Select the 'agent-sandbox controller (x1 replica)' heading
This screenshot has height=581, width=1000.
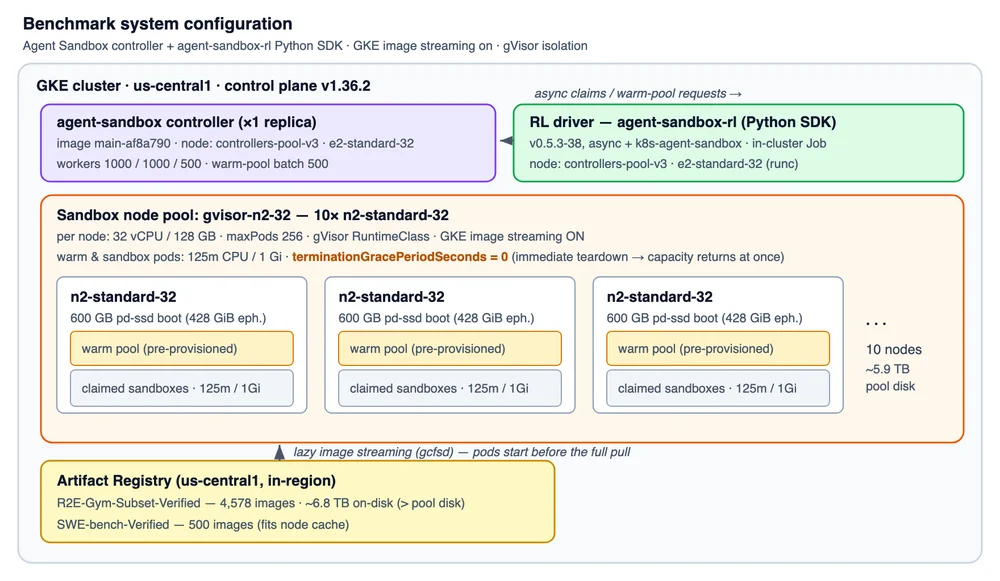tap(186, 122)
